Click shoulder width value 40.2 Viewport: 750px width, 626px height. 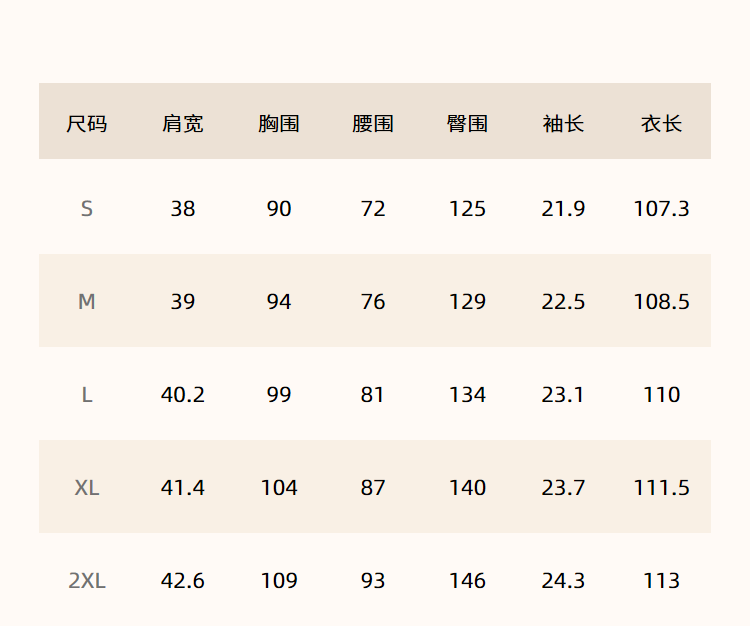183,395
